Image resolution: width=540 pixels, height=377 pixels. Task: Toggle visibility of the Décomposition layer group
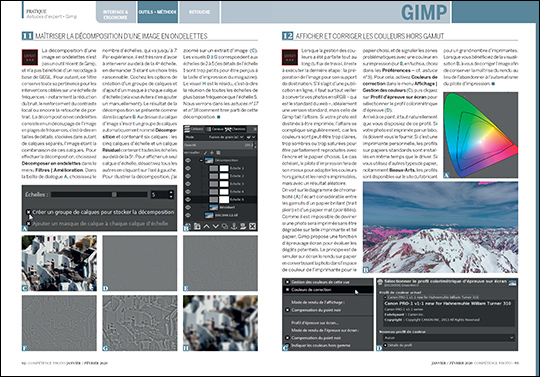click(x=188, y=160)
